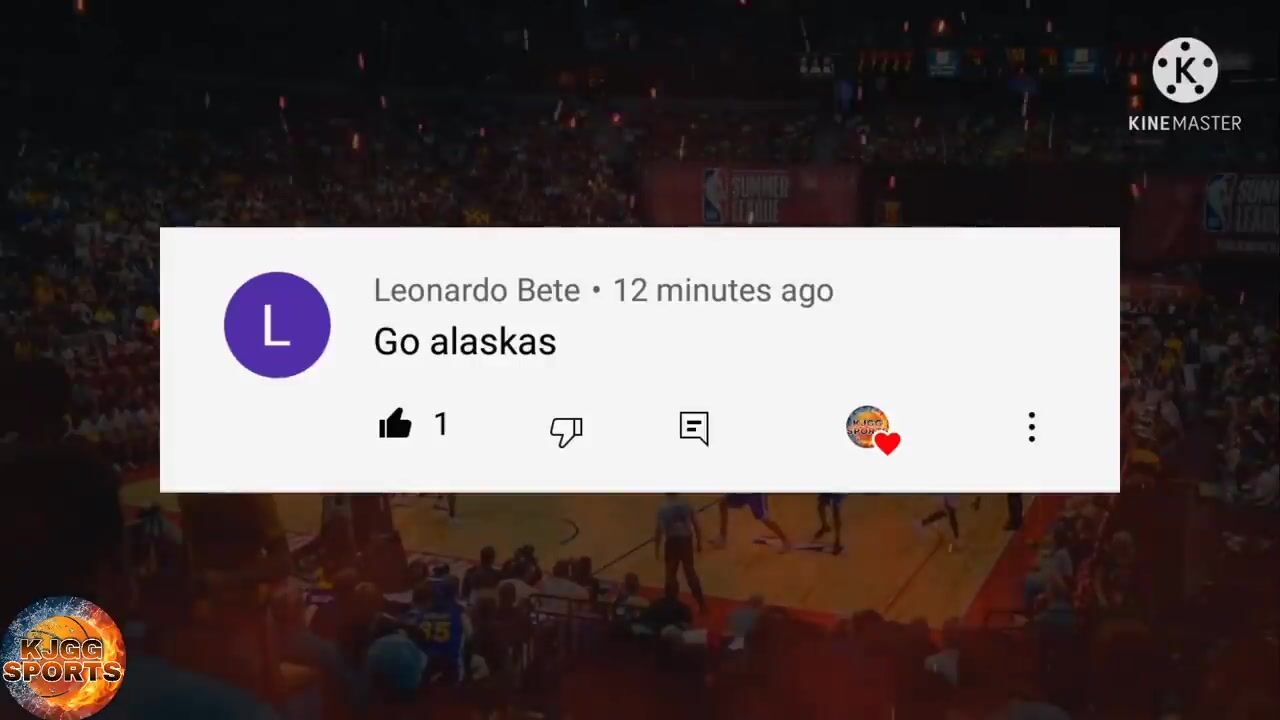This screenshot has width=1280, height=720.
Task: Open the three-dot comment options menu
Action: click(x=1032, y=427)
